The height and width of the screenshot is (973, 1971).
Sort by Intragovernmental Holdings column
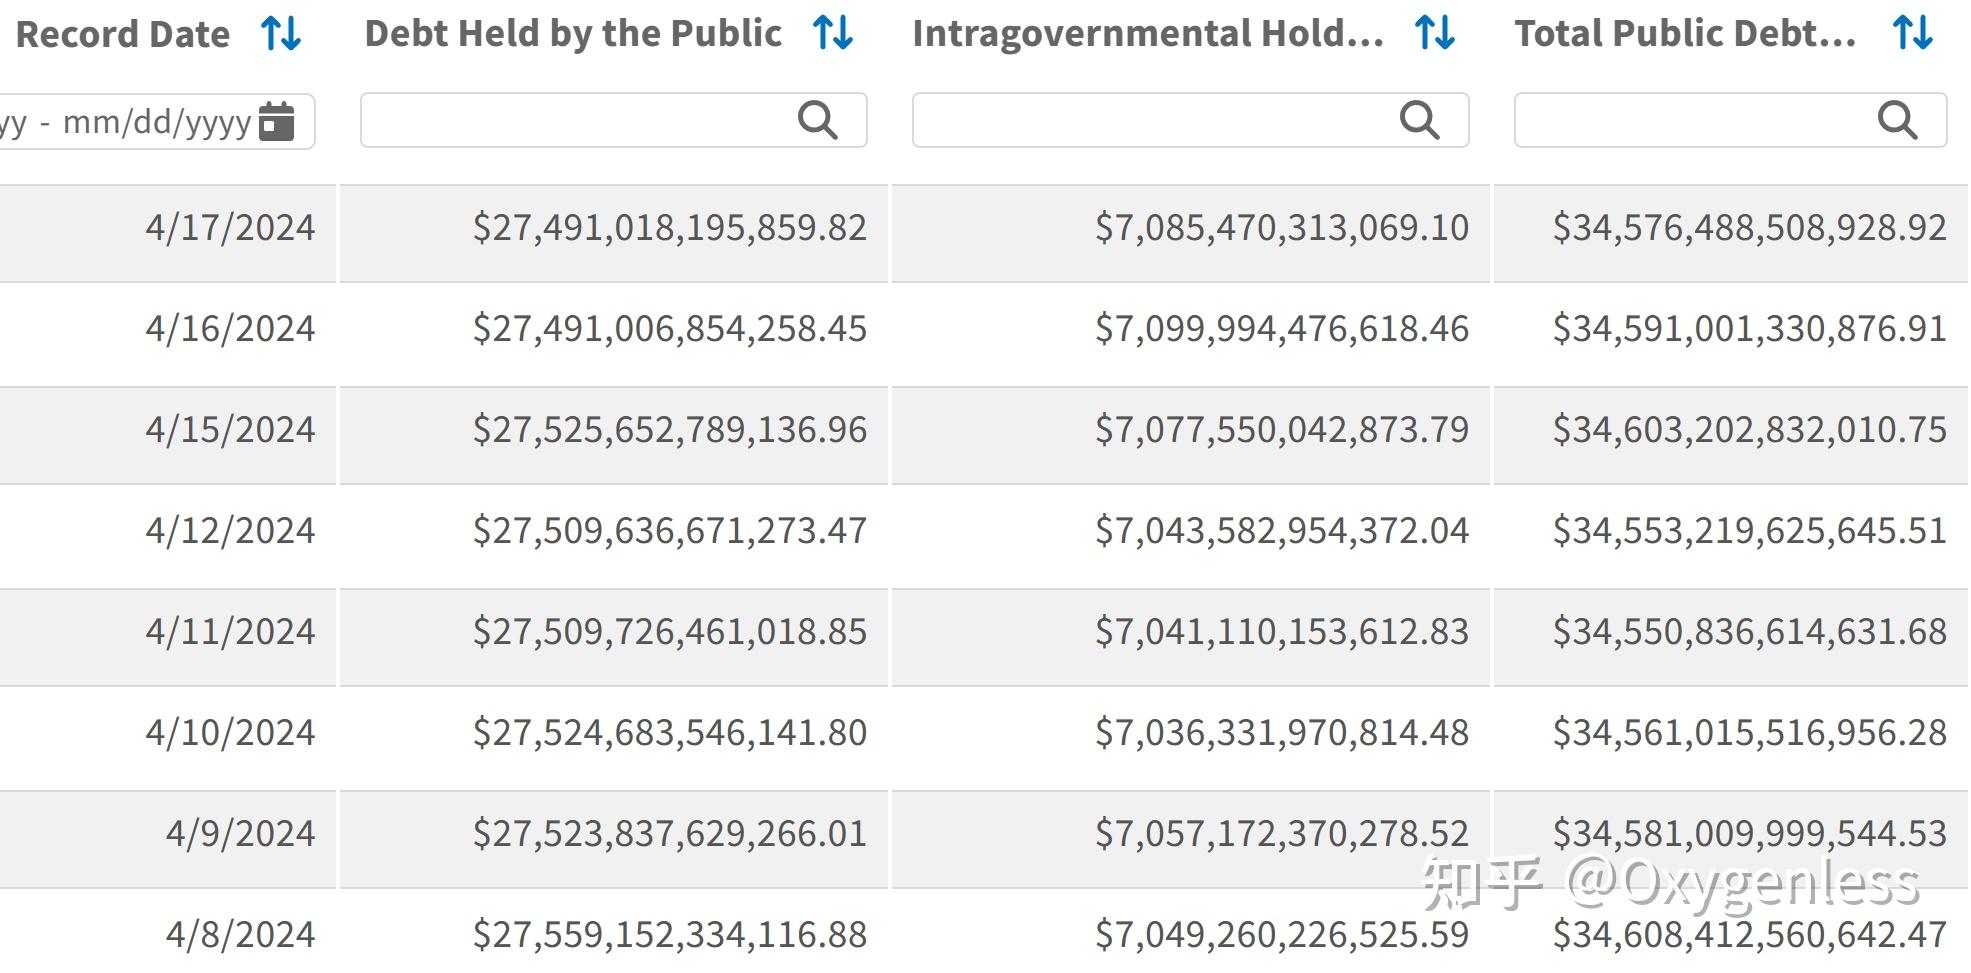click(x=1434, y=33)
